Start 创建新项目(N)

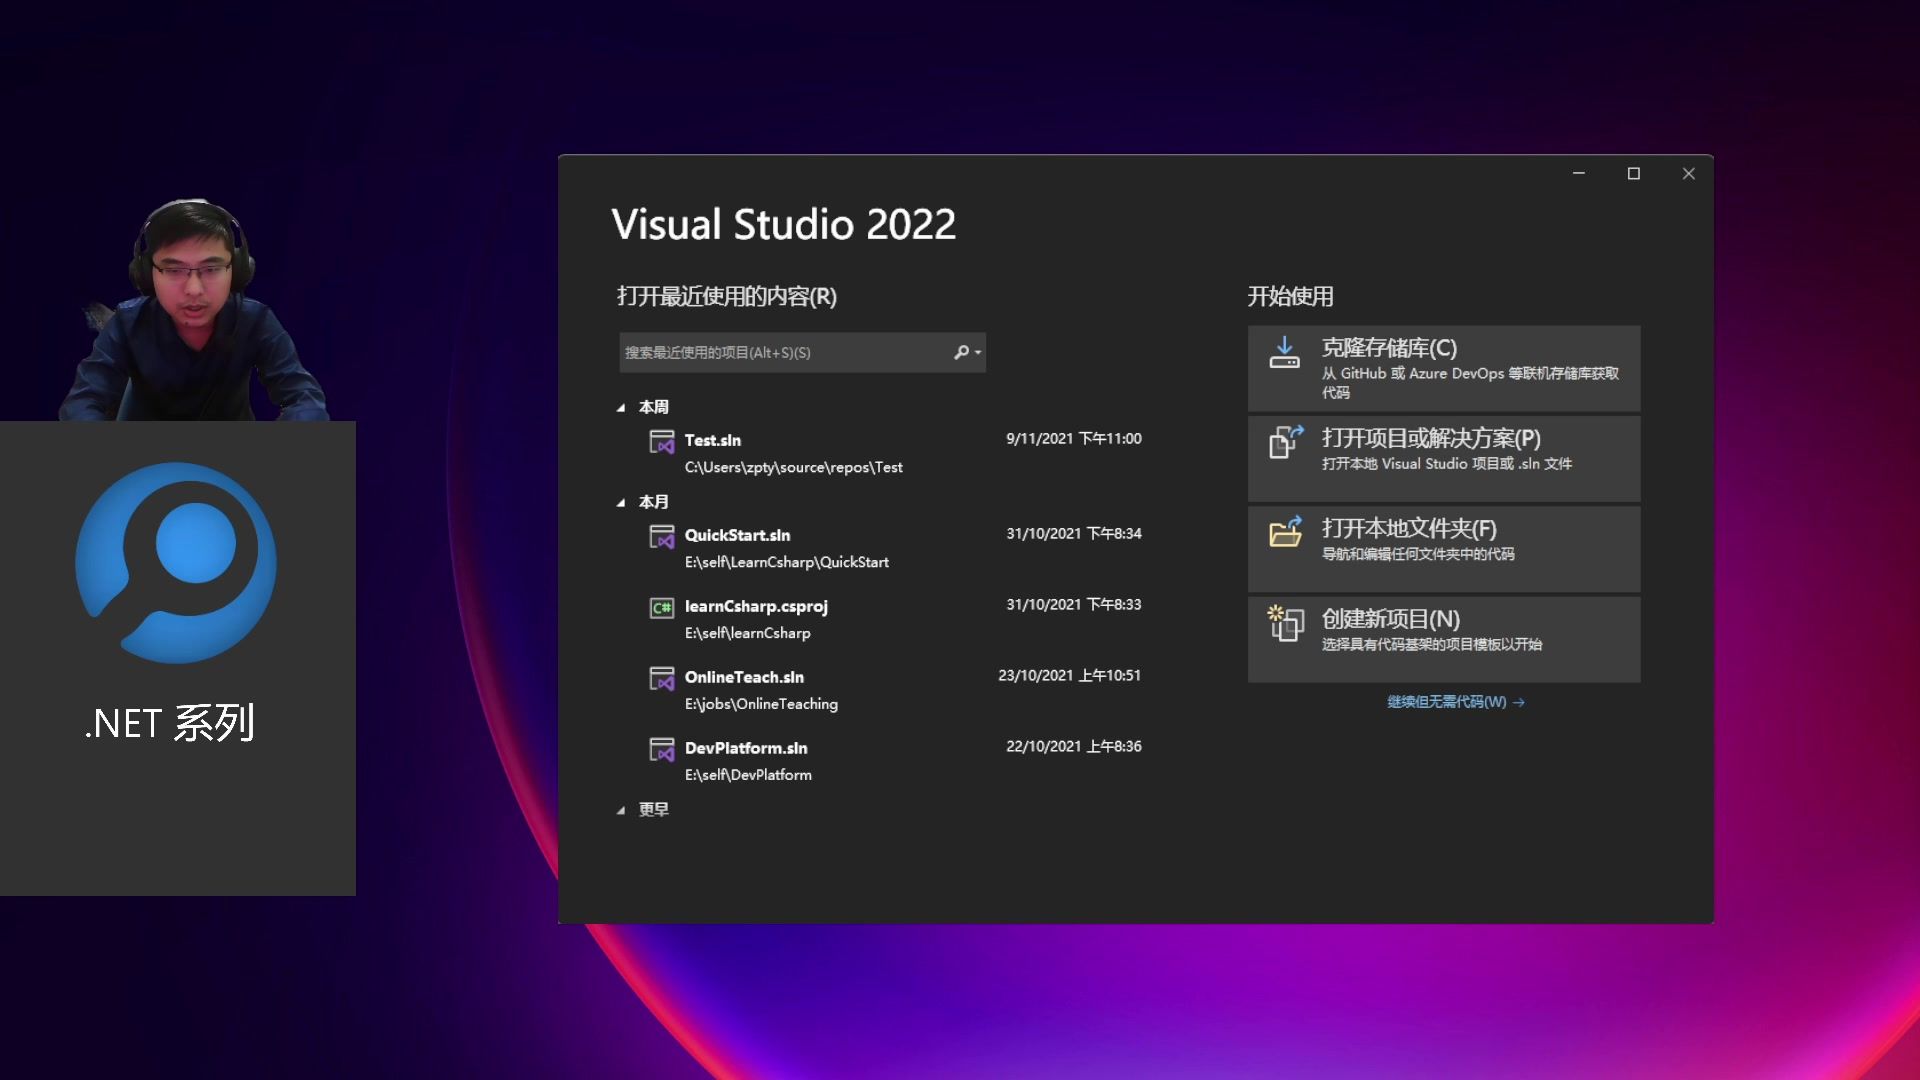point(1444,640)
